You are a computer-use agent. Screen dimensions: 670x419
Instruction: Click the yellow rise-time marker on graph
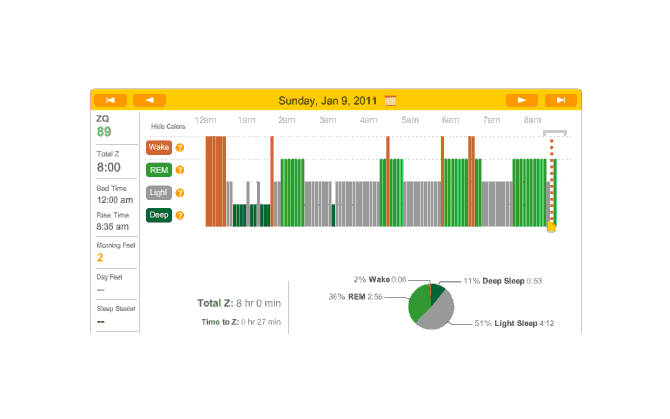(551, 228)
